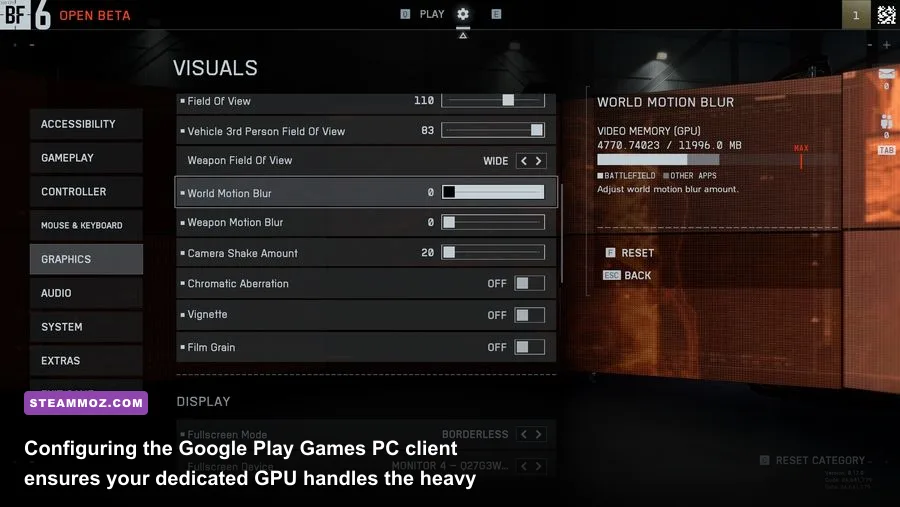This screenshot has height=507, width=900.
Task: Toggle Vignette on
Action: coord(529,315)
